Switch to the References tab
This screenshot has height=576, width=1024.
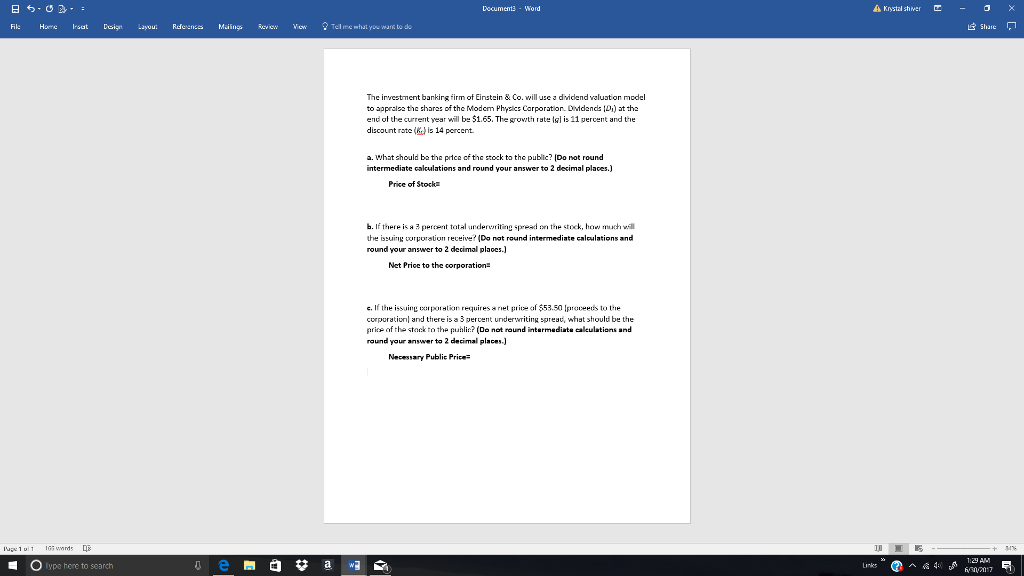tap(186, 28)
